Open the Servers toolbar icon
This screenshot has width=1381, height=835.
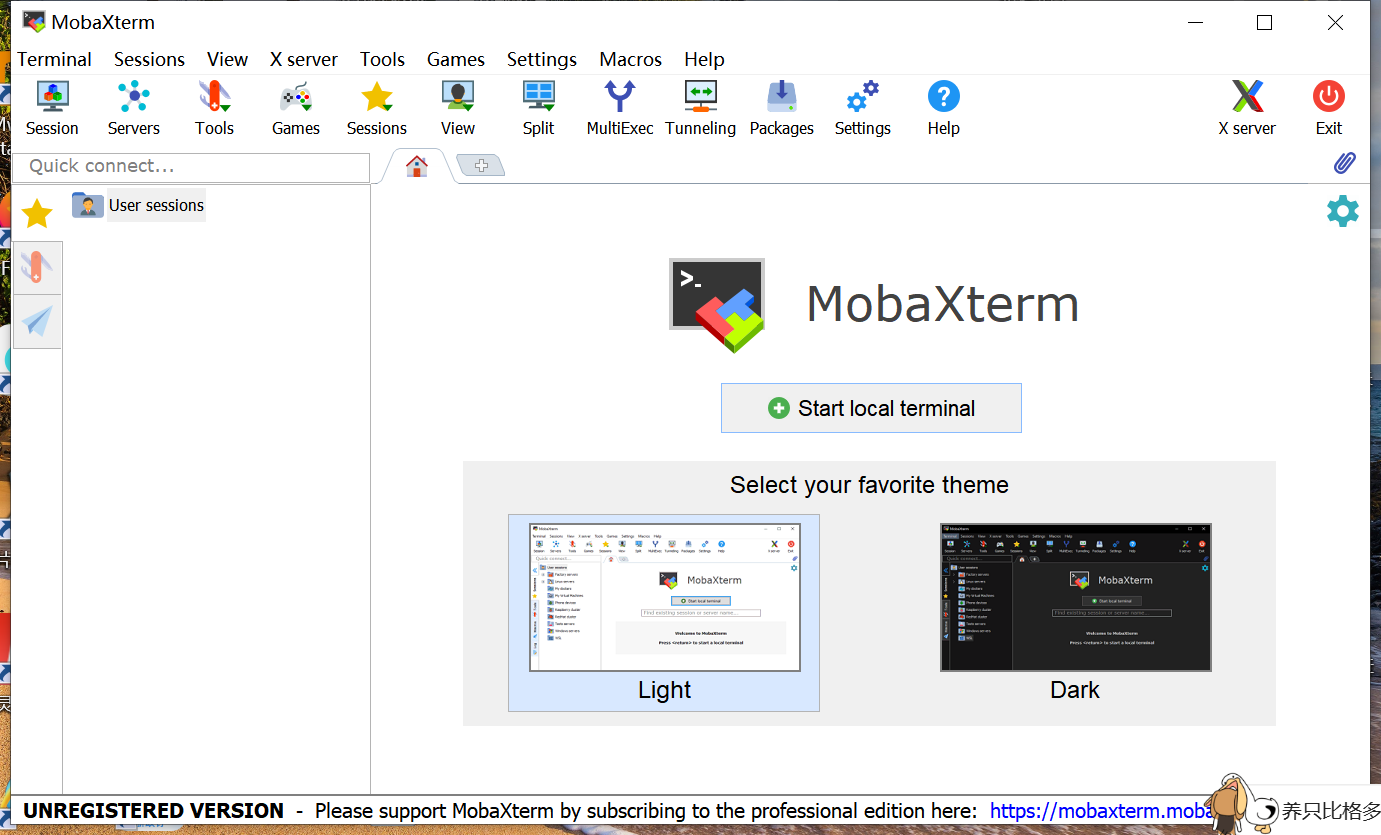click(x=133, y=108)
